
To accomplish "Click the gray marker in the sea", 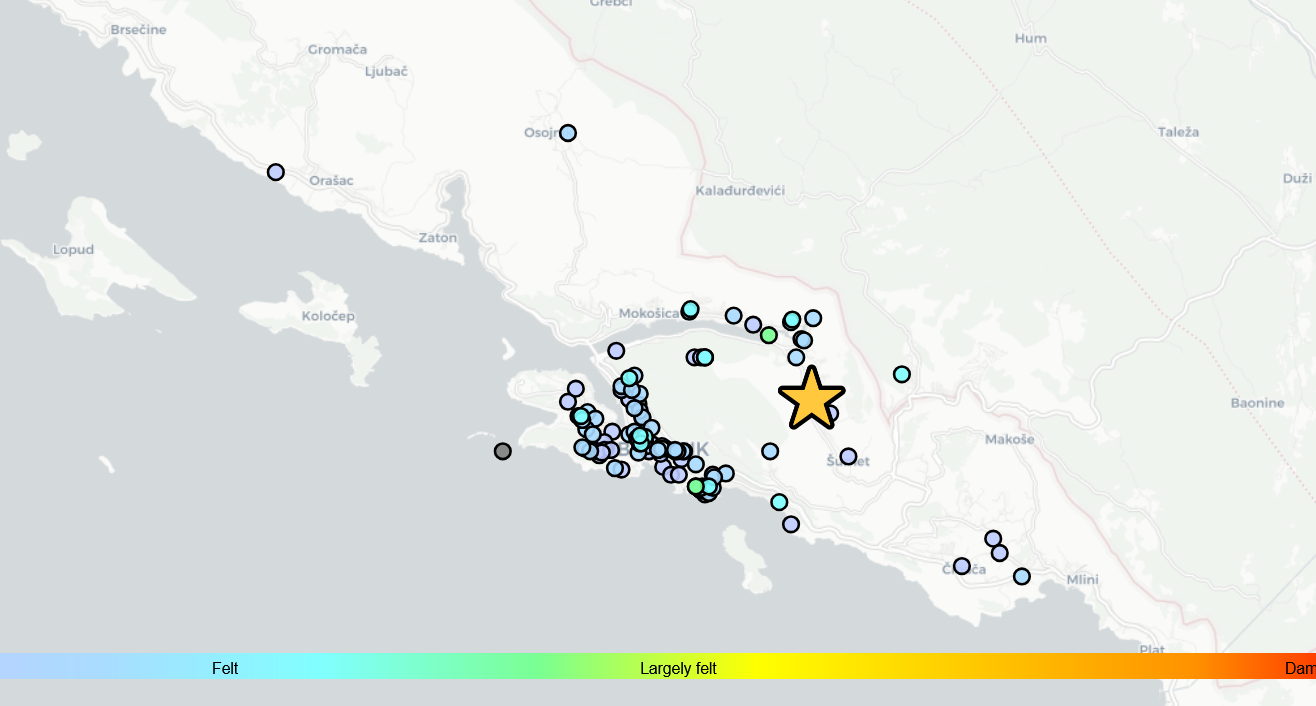I will [503, 451].
